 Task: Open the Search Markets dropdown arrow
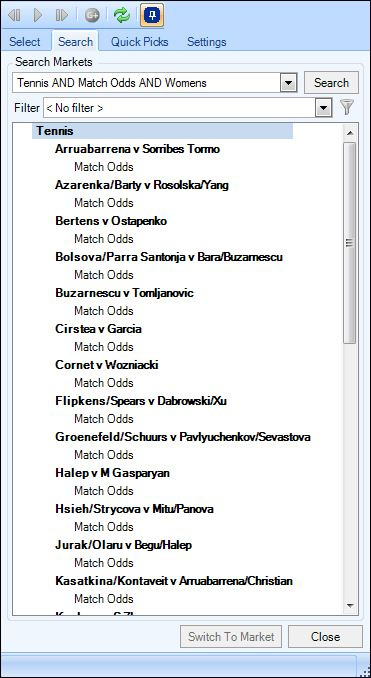point(288,83)
